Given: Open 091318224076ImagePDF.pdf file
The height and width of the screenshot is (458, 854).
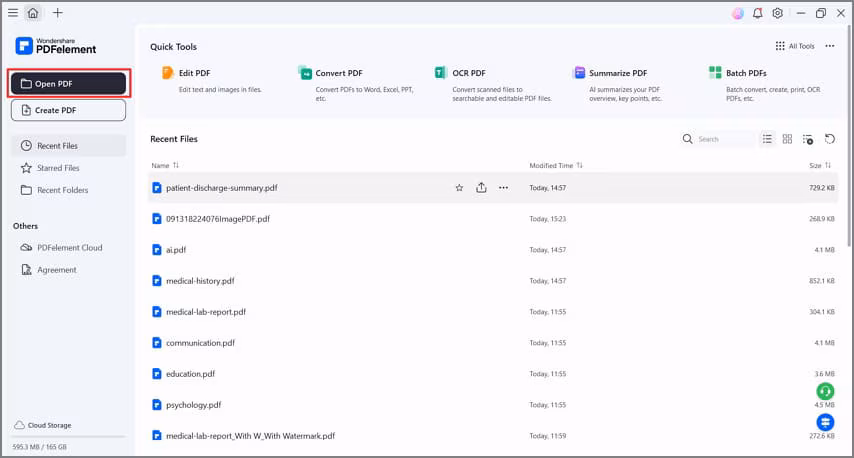Looking at the screenshot, I should tap(493, 219).
